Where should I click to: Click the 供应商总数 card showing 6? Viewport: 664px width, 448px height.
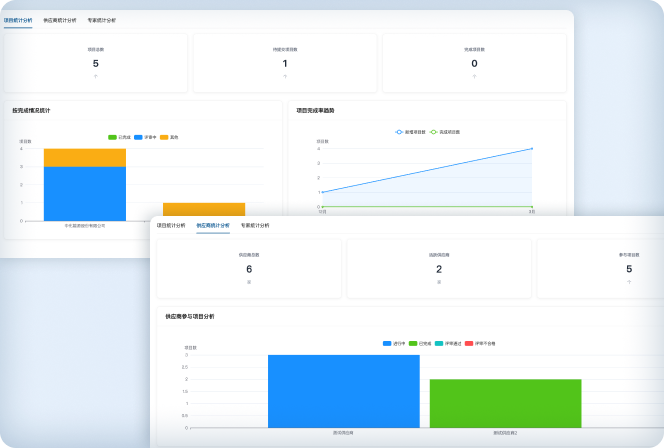pyautogui.click(x=249, y=268)
